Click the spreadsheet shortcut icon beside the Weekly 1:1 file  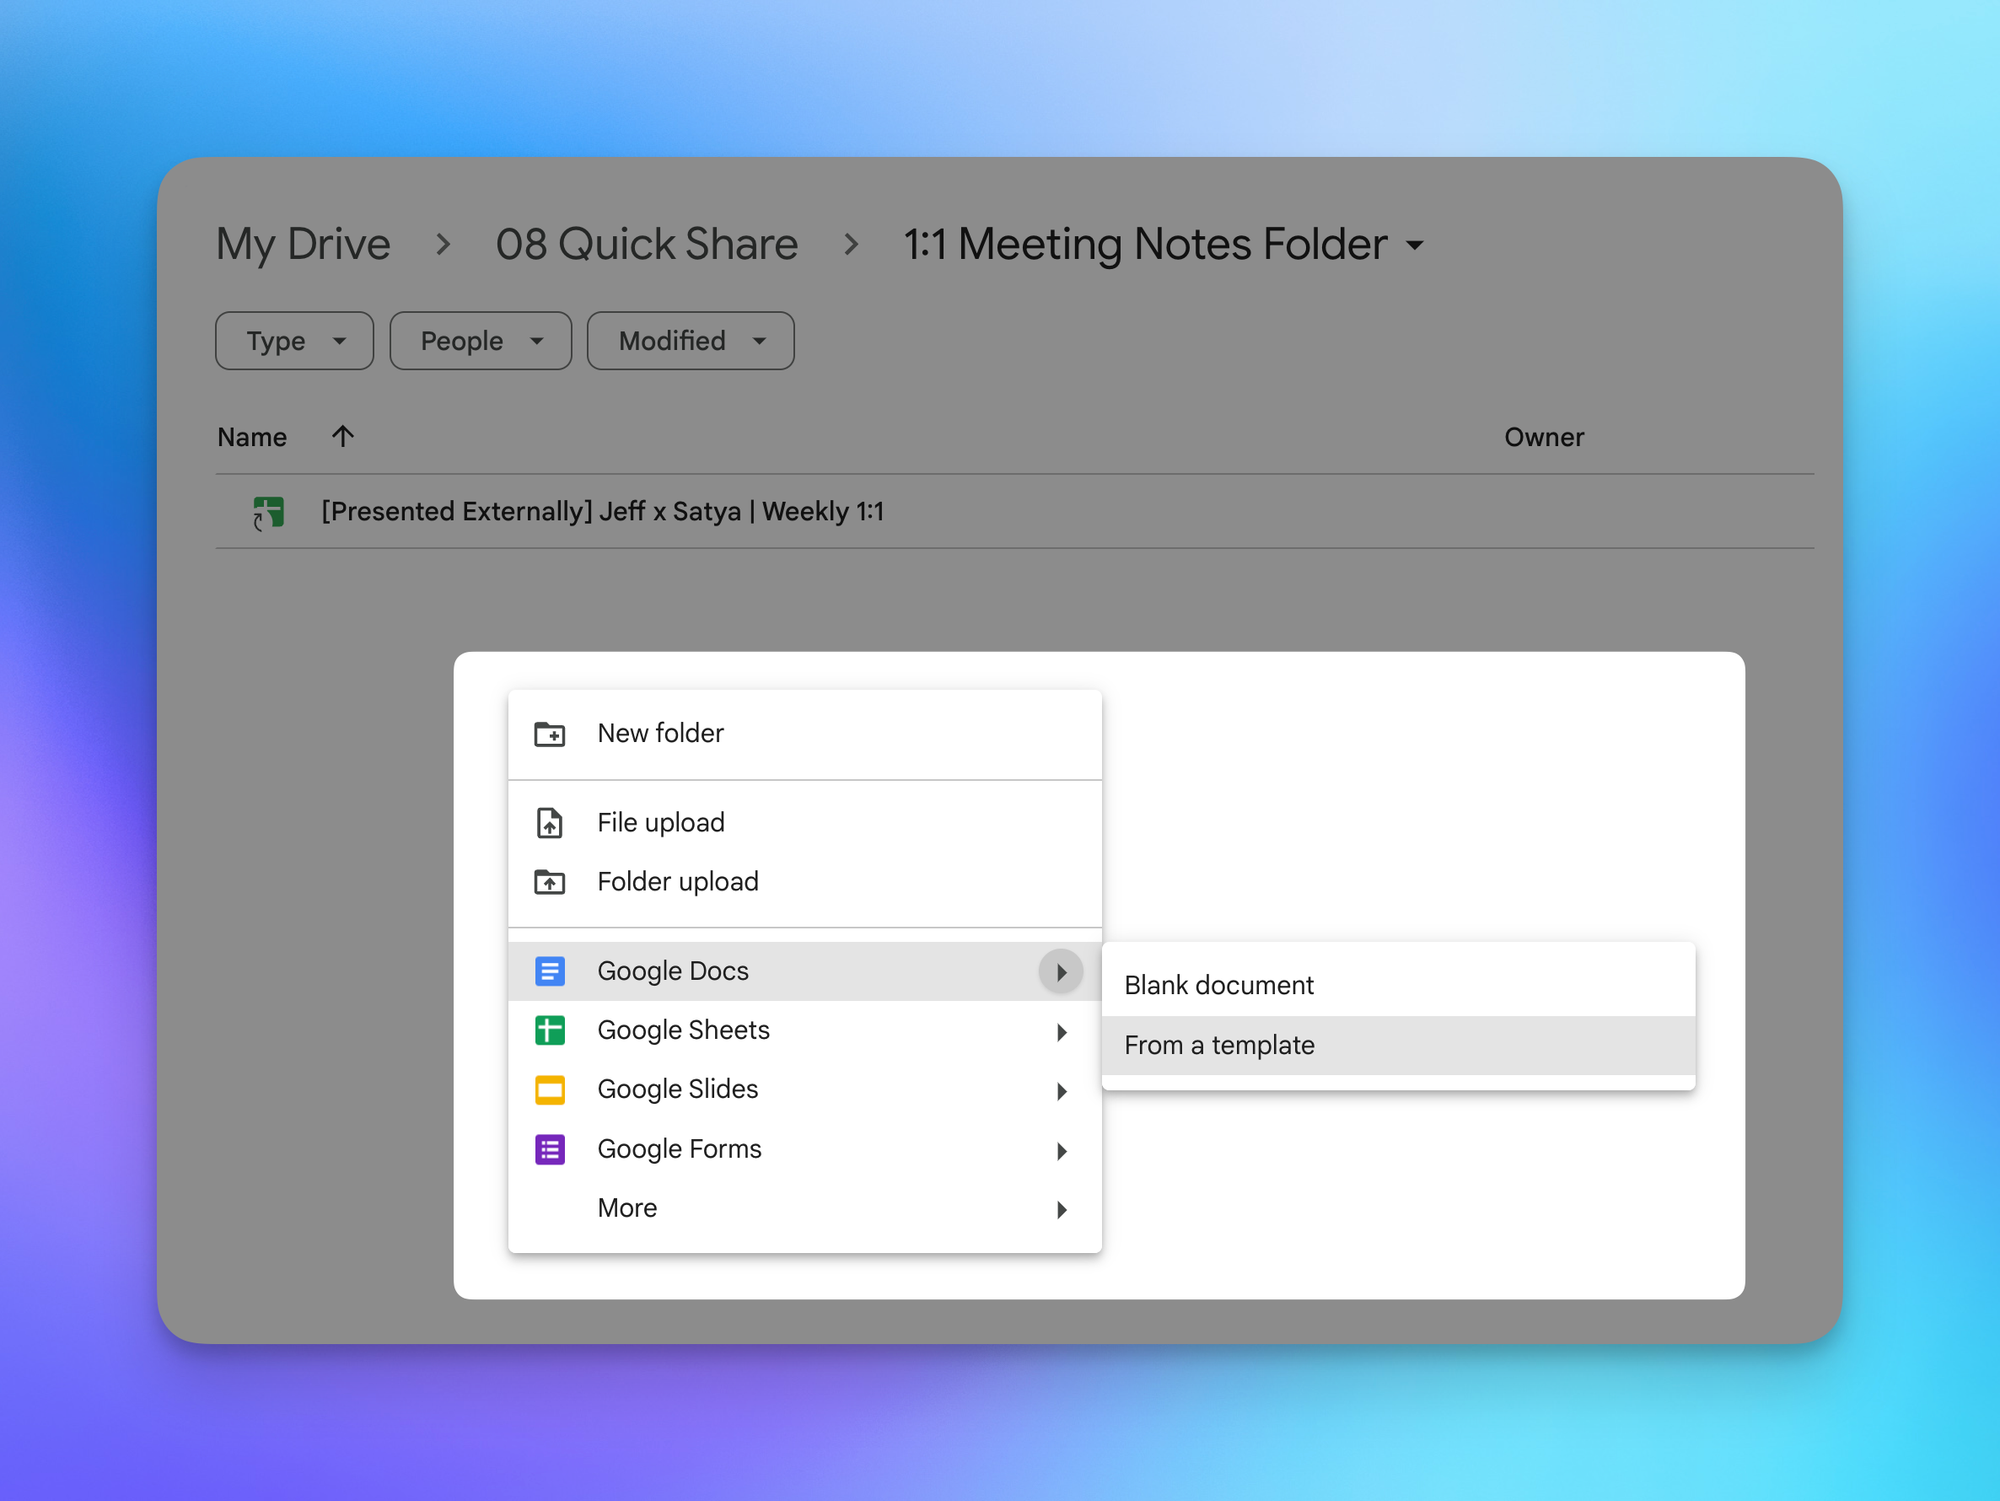click(268, 512)
